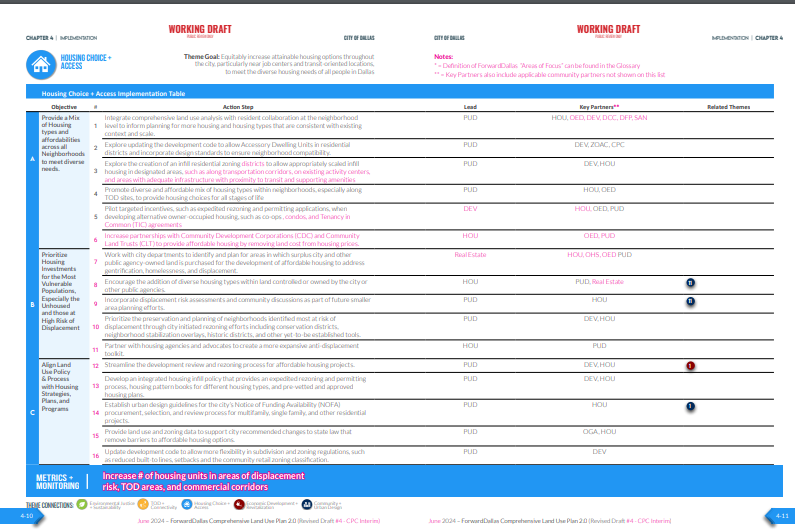Click action step 8 Encourage the addition of diverse housing
Image resolution: width=795 pixels, height=531 pixels.
[236, 286]
